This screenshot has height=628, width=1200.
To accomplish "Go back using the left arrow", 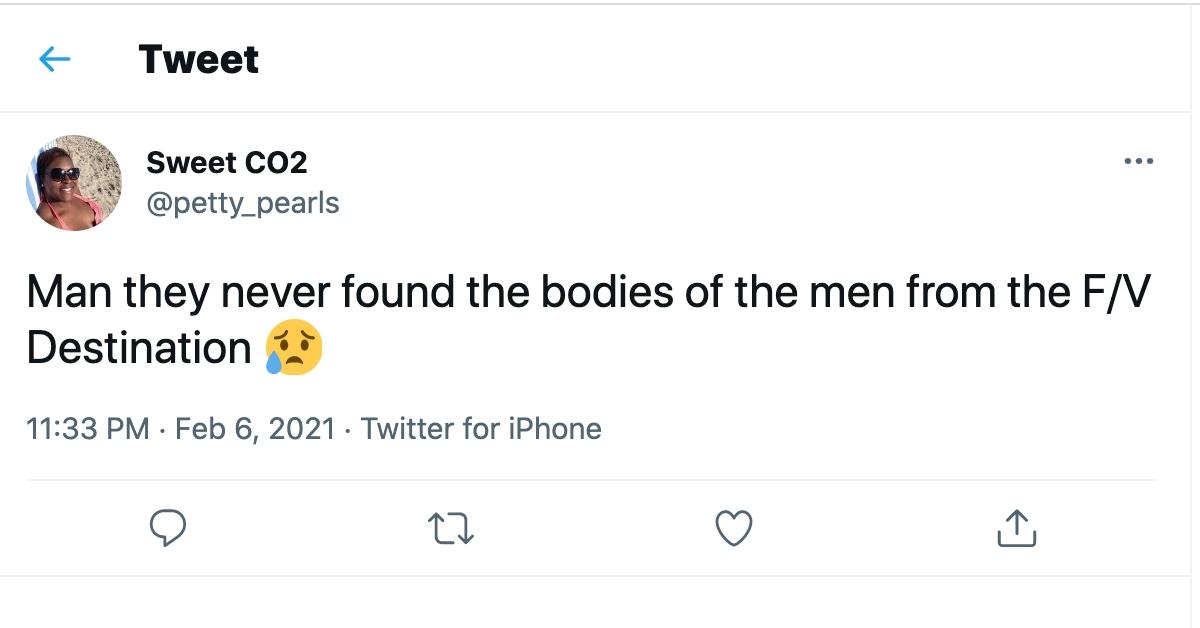I will 55,60.
